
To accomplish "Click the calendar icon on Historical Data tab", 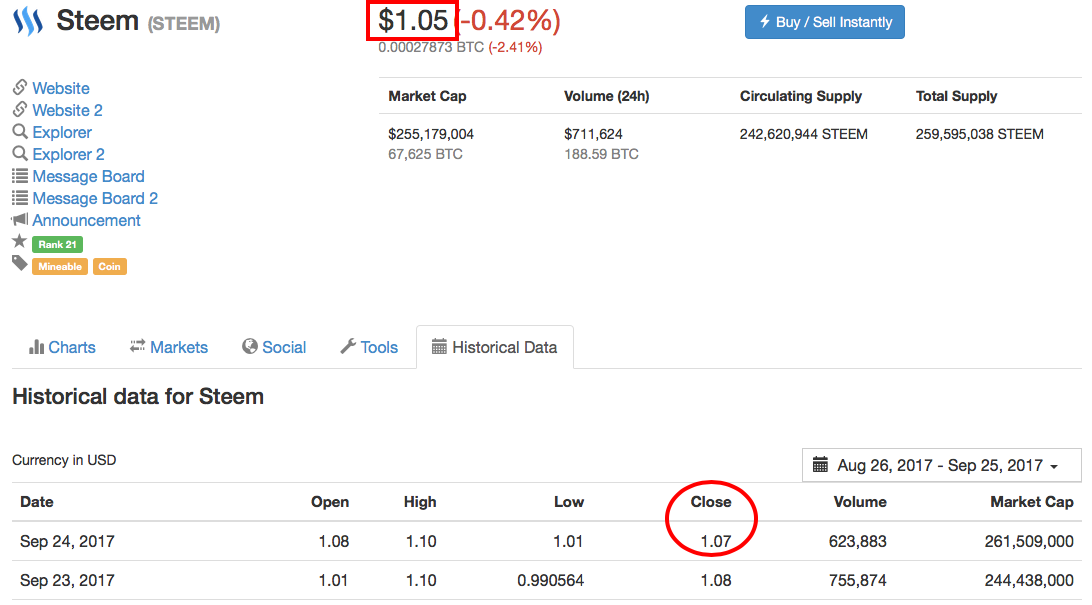I will (439, 347).
